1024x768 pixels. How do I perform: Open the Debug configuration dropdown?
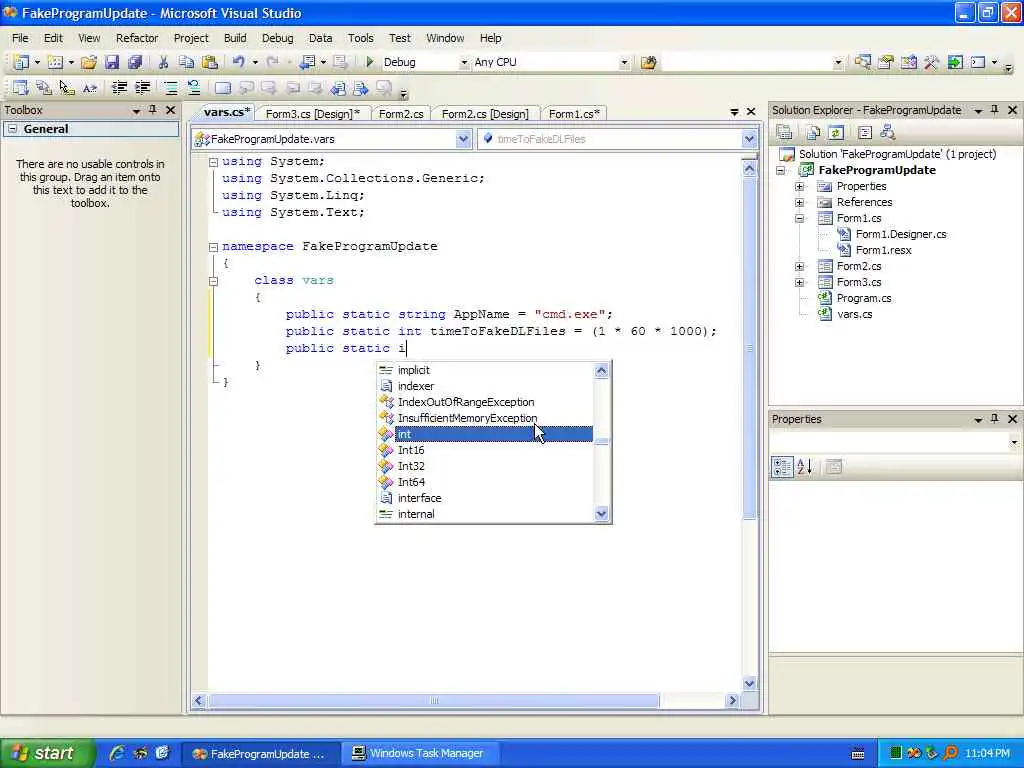464,63
